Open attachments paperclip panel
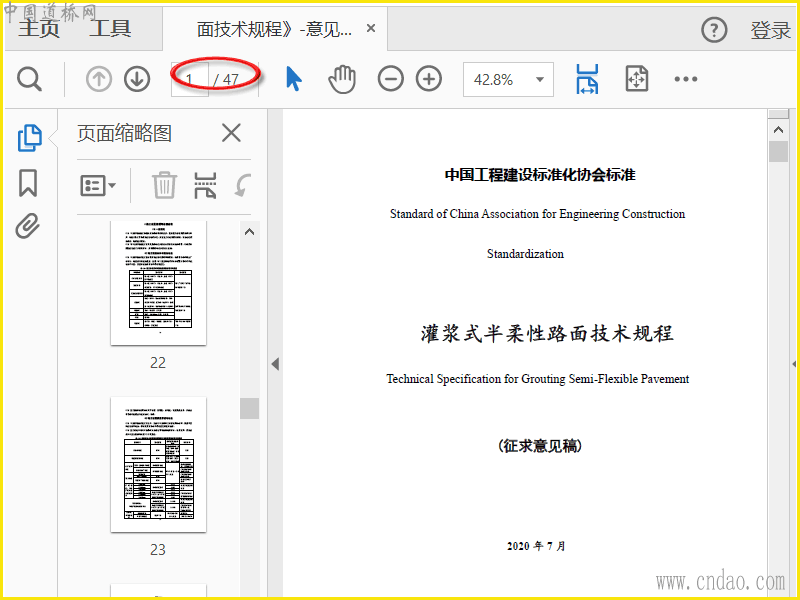This screenshot has width=800, height=600. pyautogui.click(x=28, y=226)
